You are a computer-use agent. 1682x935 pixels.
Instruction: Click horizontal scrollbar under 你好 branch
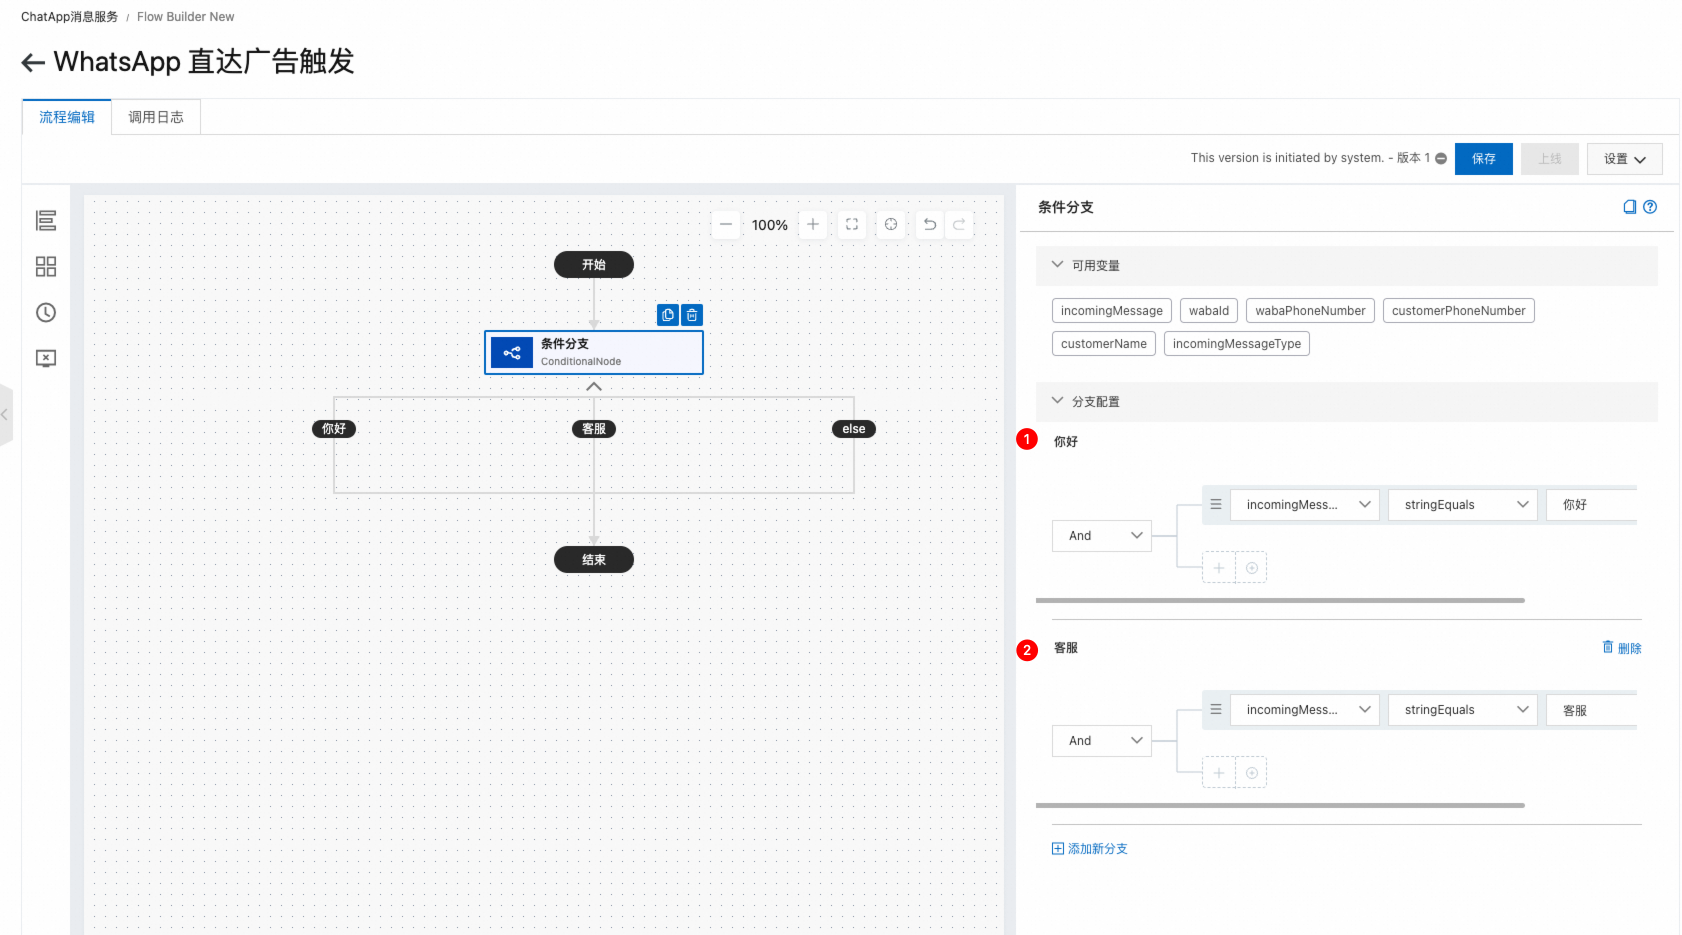tap(1280, 600)
